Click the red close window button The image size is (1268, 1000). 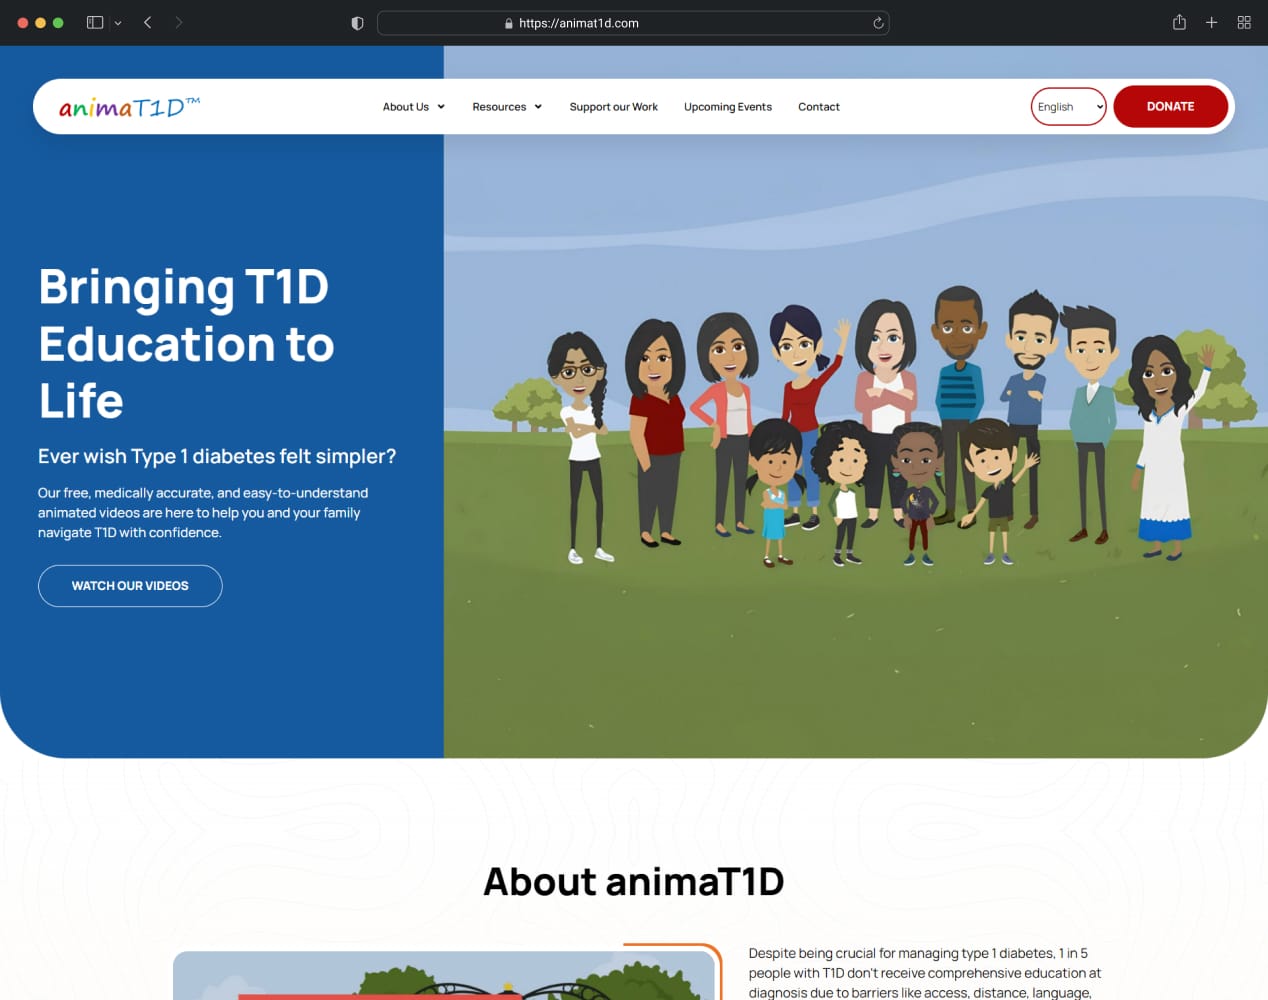pos(23,22)
